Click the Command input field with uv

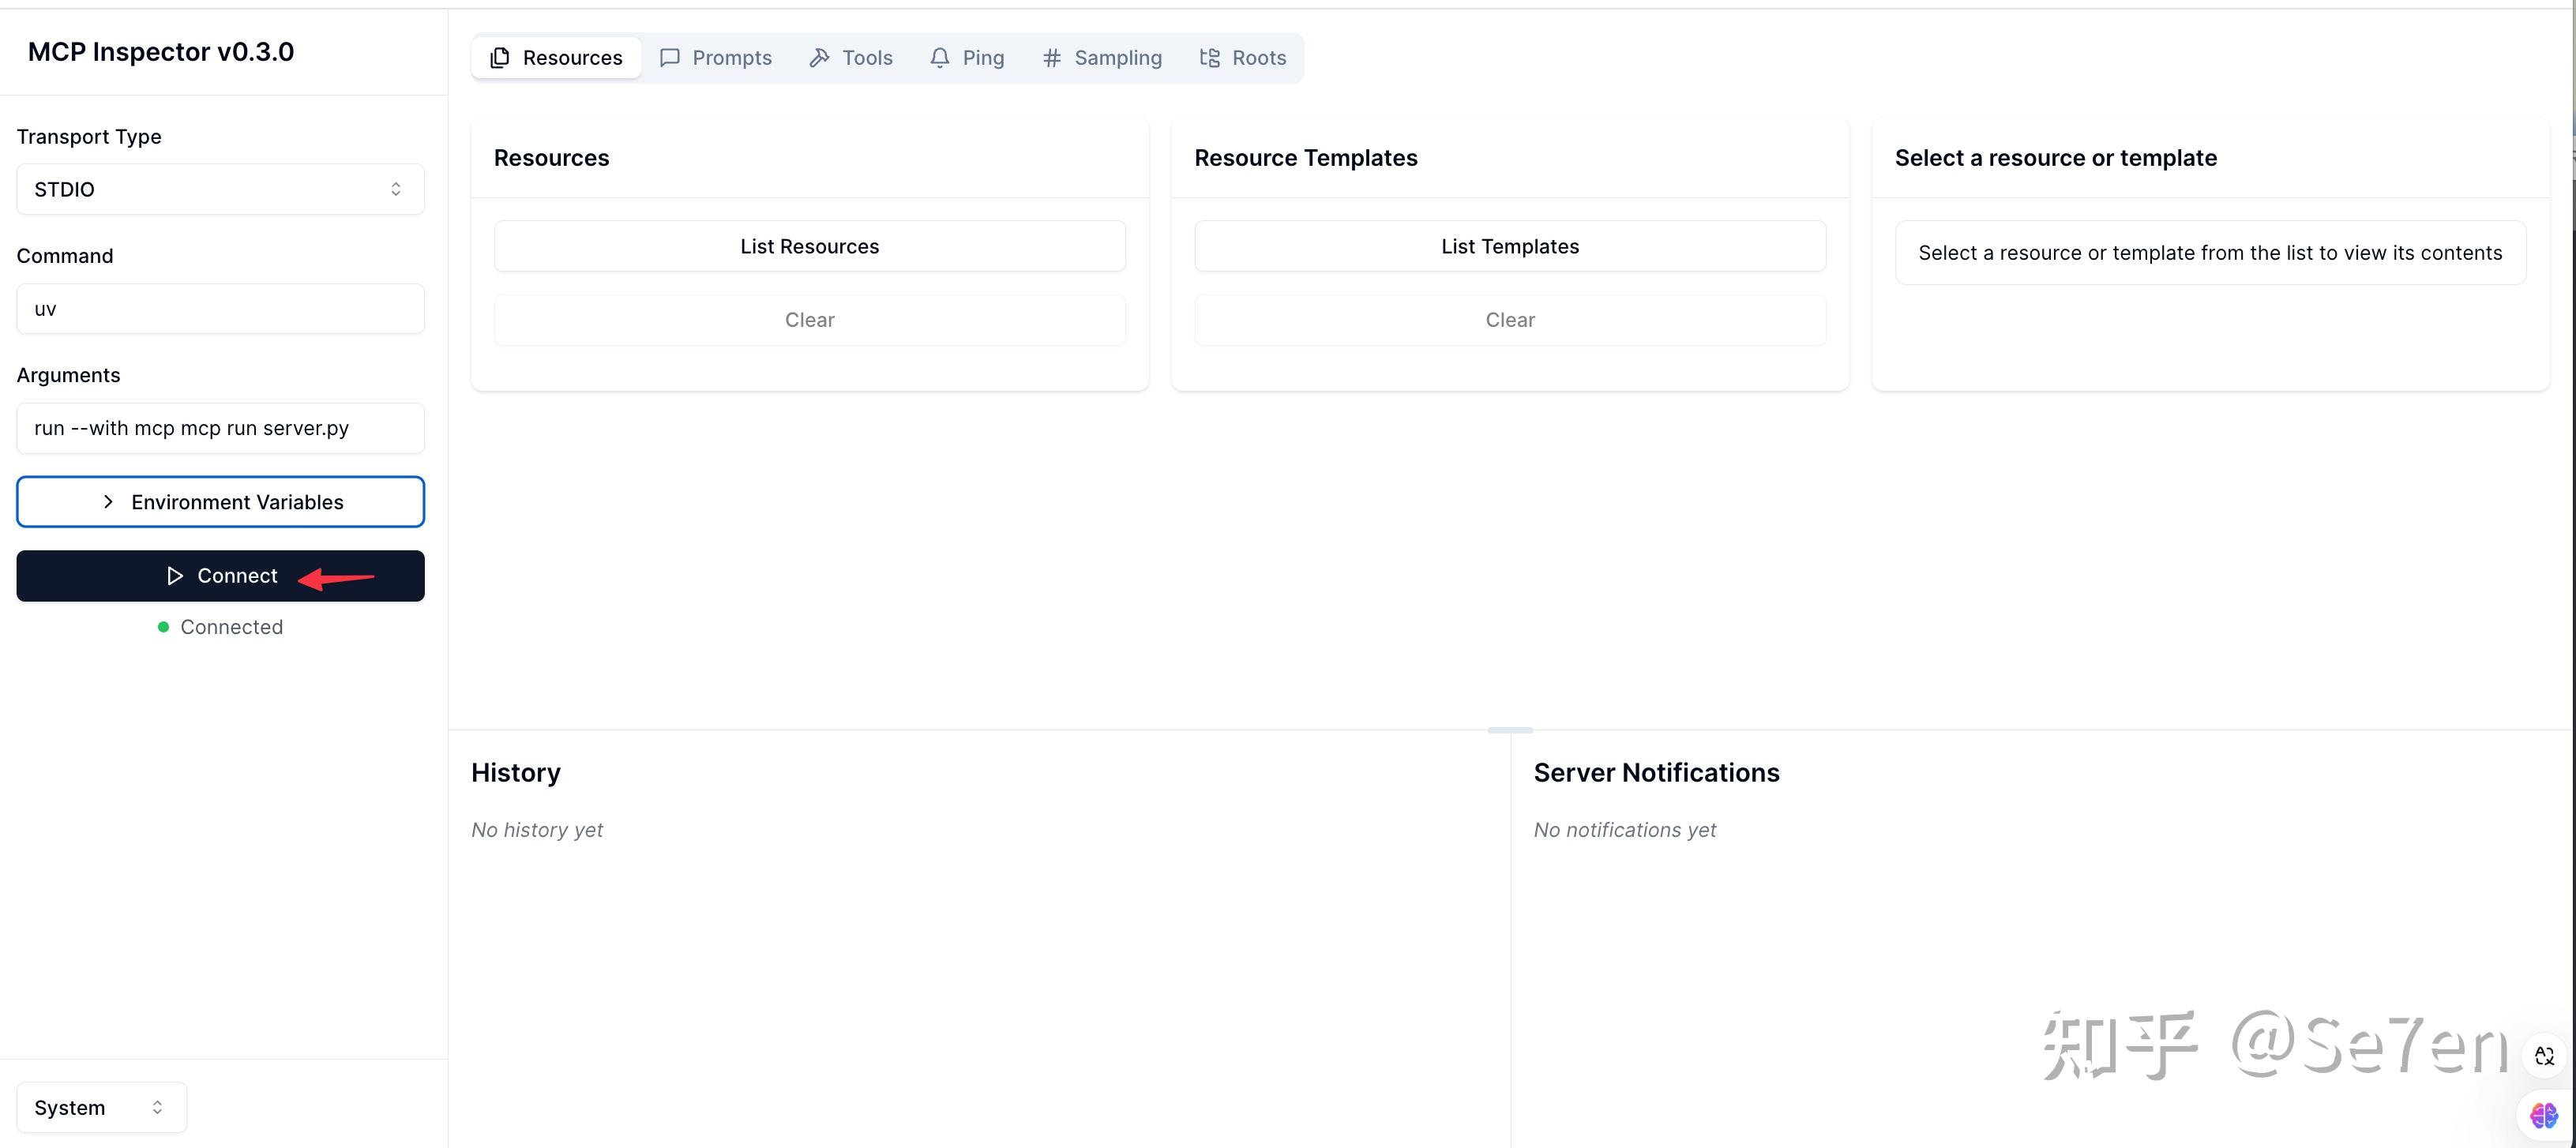coord(220,309)
